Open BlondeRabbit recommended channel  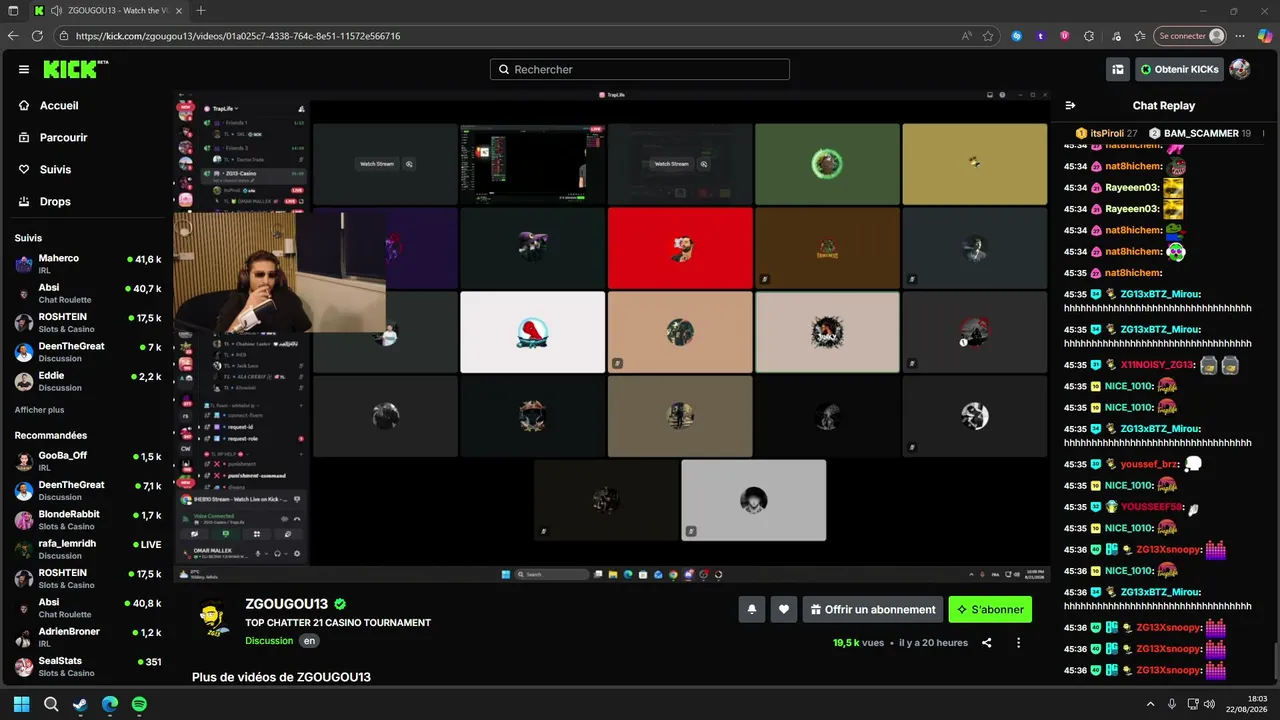pos(87,520)
